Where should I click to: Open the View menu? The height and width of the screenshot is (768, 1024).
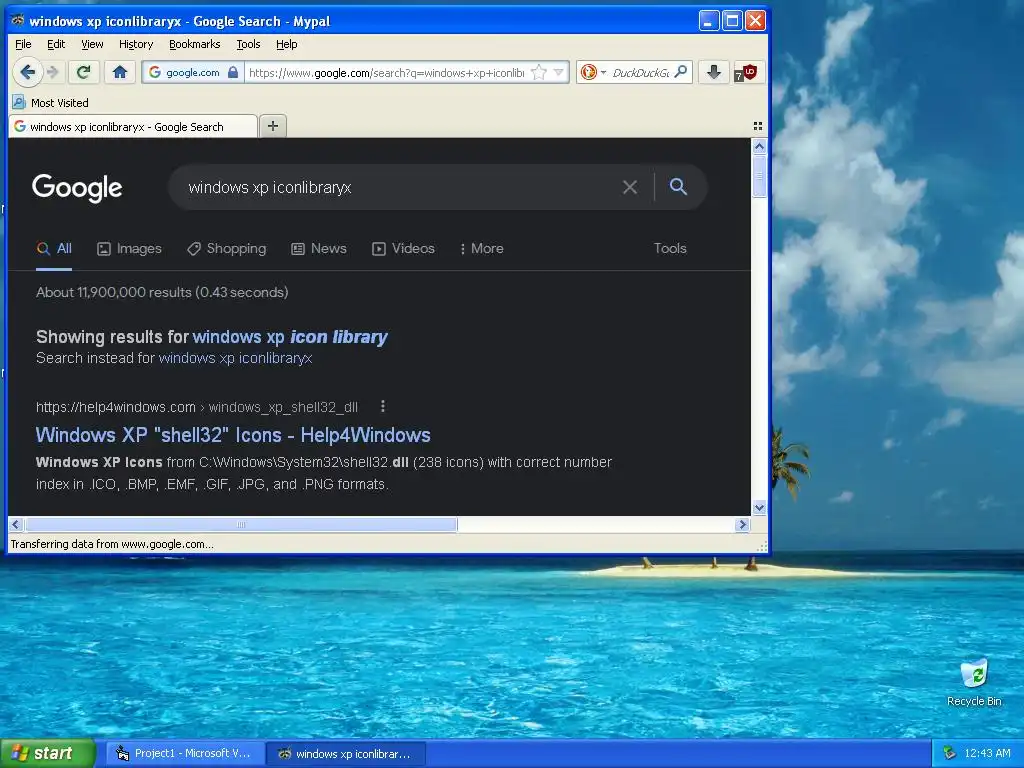click(x=92, y=44)
